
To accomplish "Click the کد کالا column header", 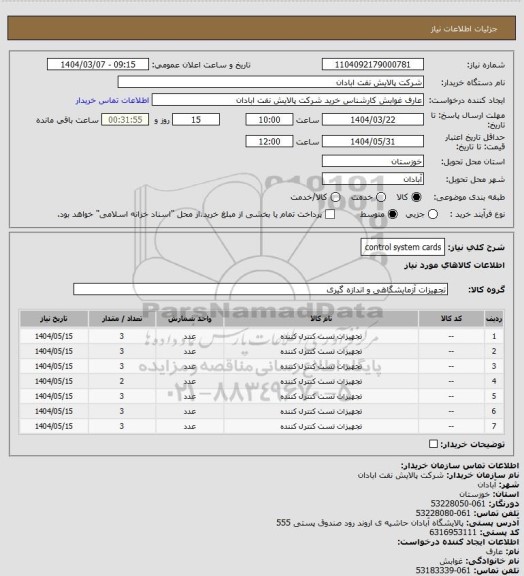I will pyautogui.click(x=451, y=318).
